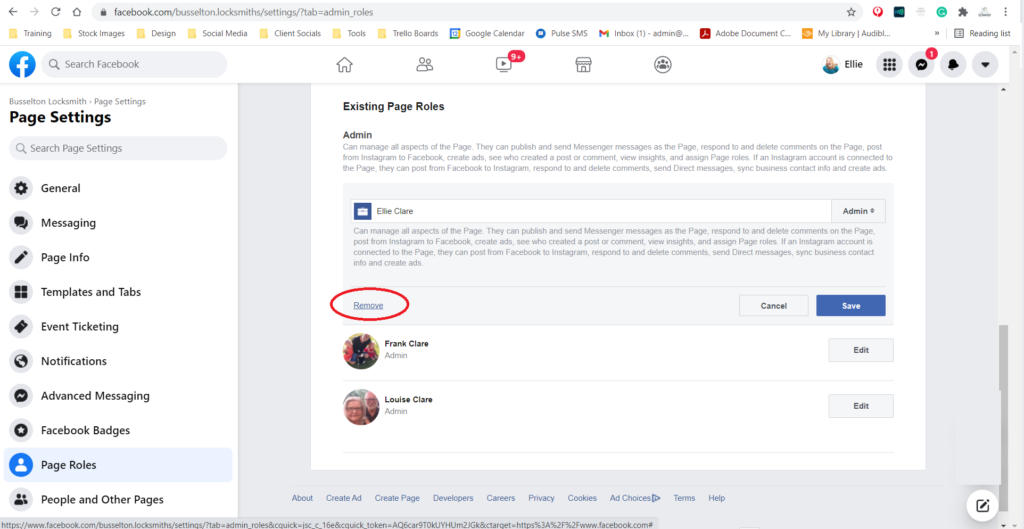Click the Search Page Settings field
Viewport: 1024px width, 529px height.
(118, 148)
